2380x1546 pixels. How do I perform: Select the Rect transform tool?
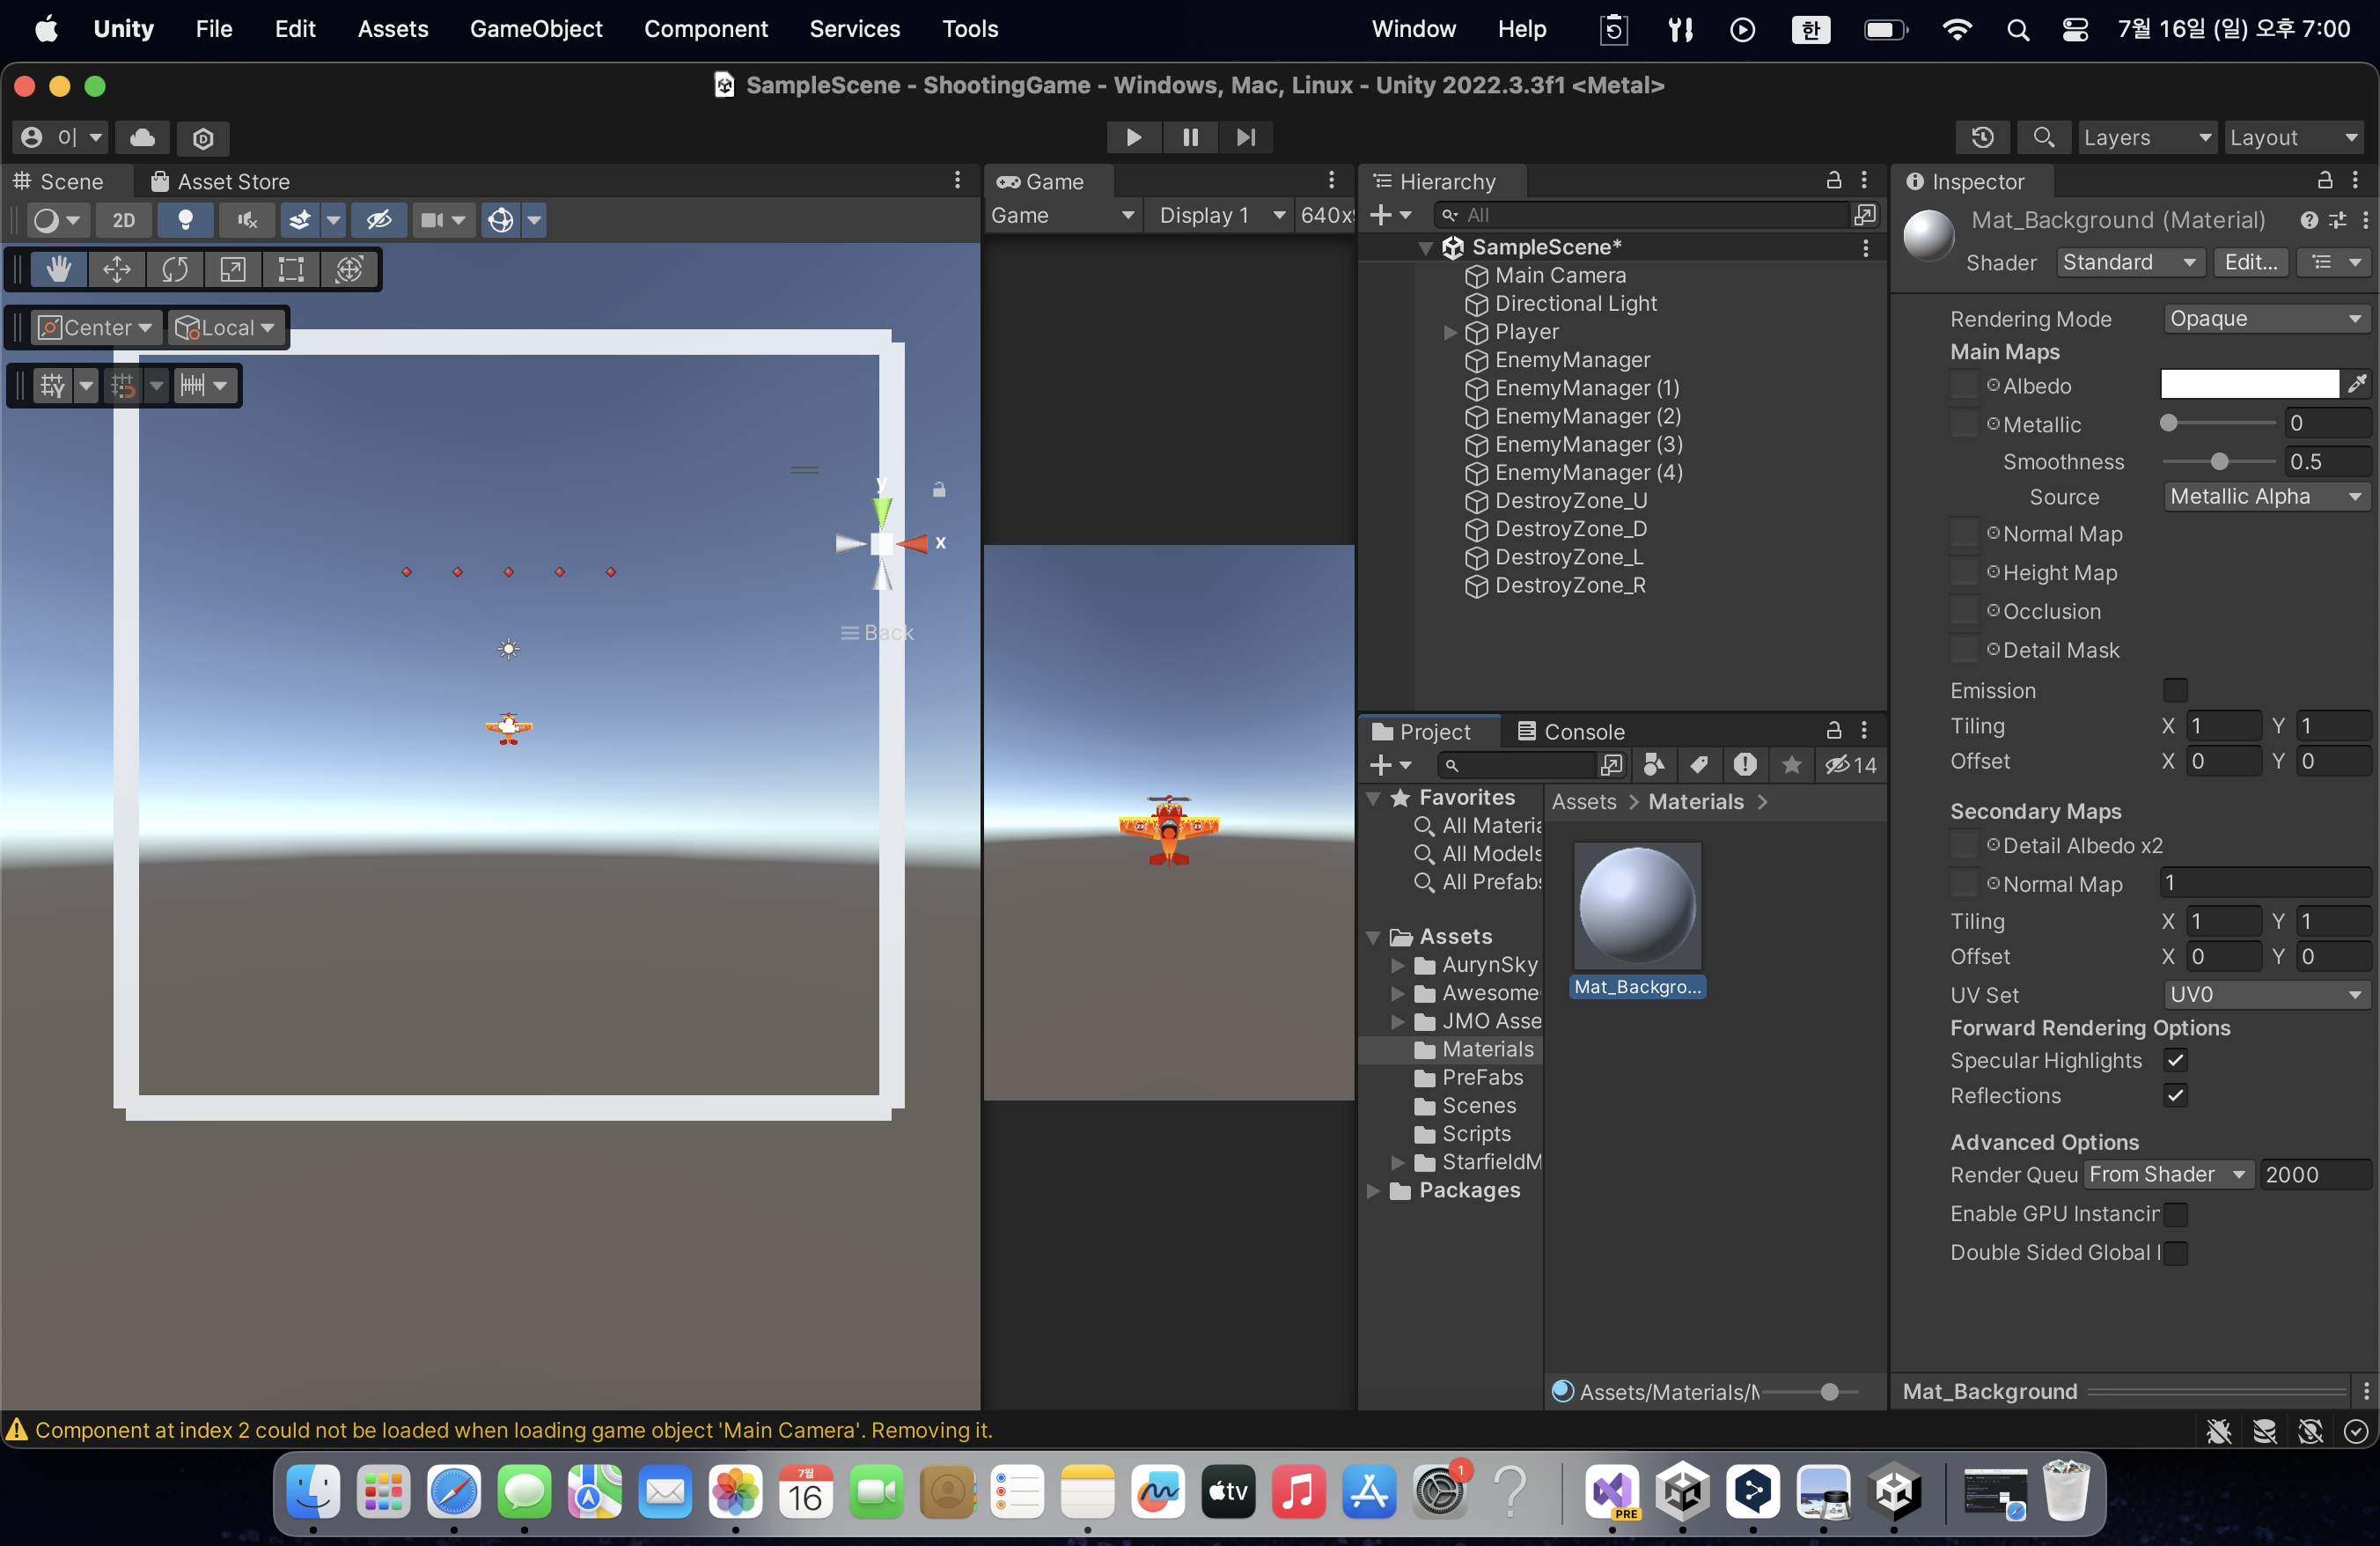click(291, 270)
